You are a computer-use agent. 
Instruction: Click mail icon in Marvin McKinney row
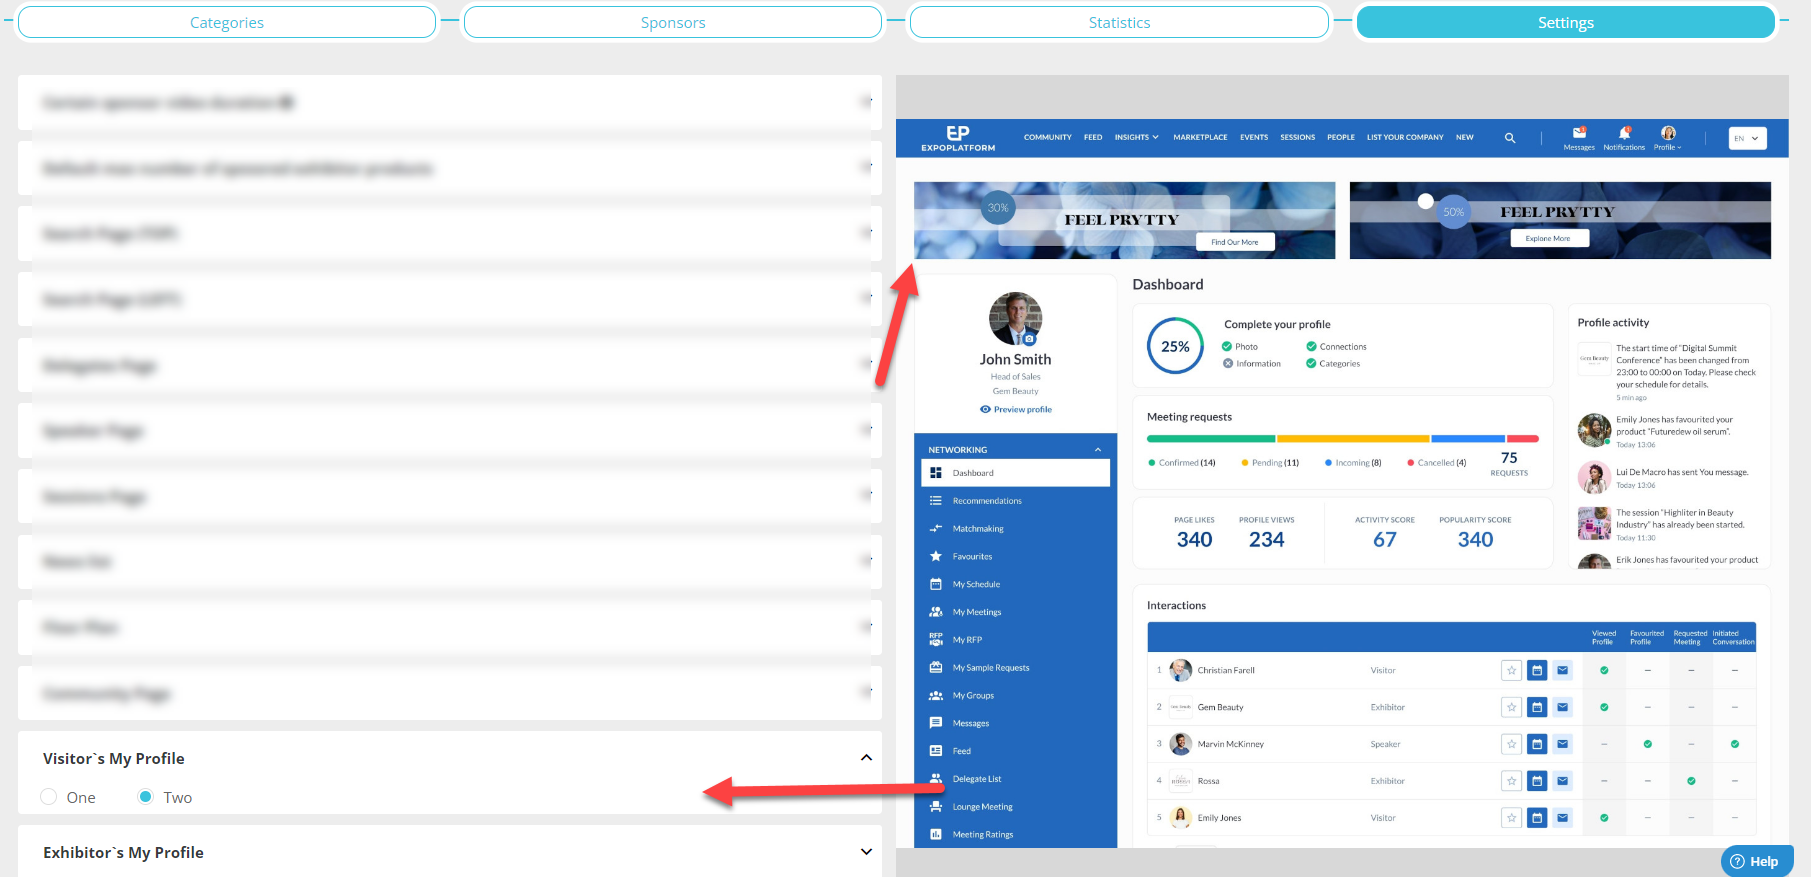[x=1562, y=744]
